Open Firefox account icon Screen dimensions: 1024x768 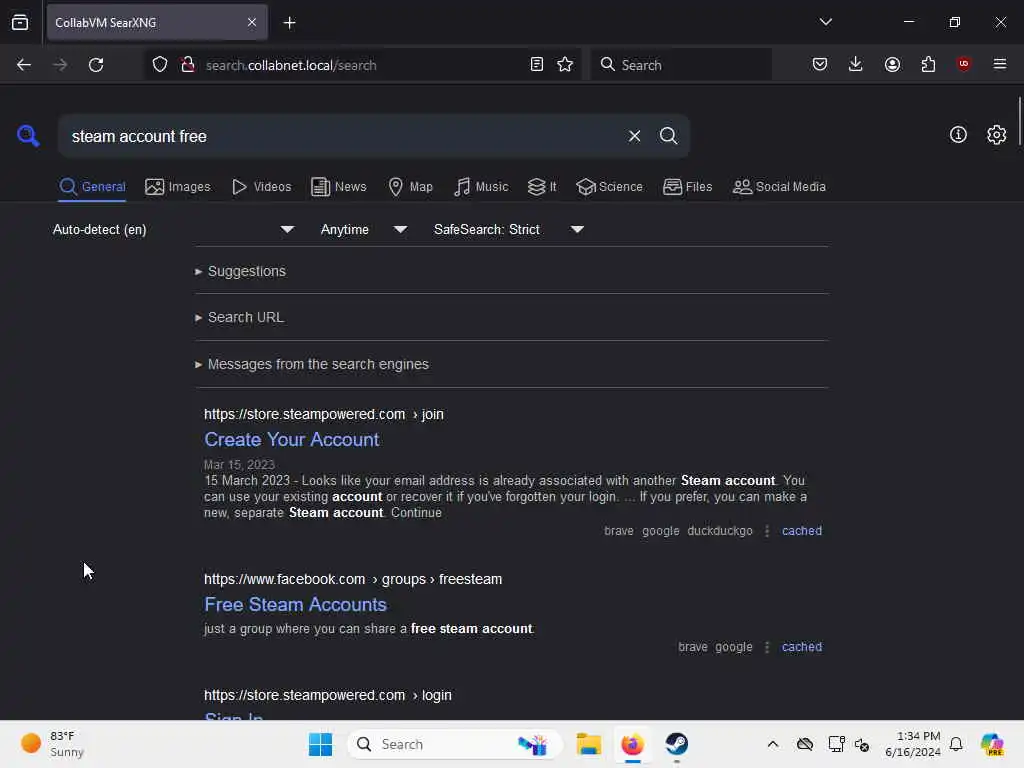(892, 64)
